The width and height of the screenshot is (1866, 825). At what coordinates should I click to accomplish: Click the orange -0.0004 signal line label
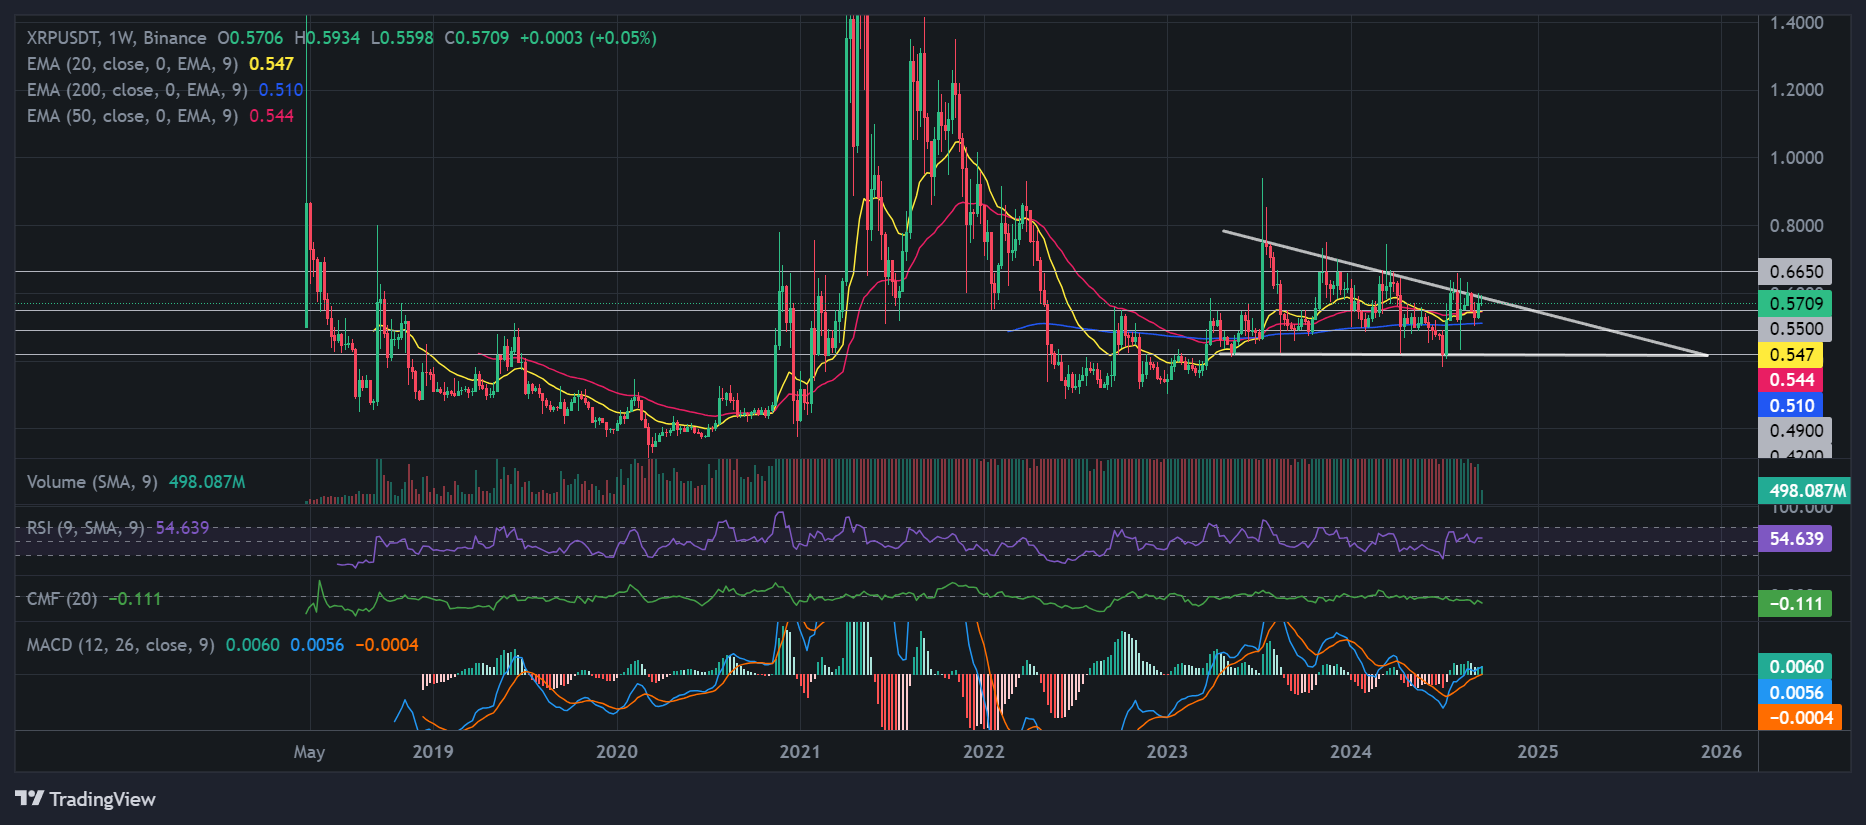1800,717
